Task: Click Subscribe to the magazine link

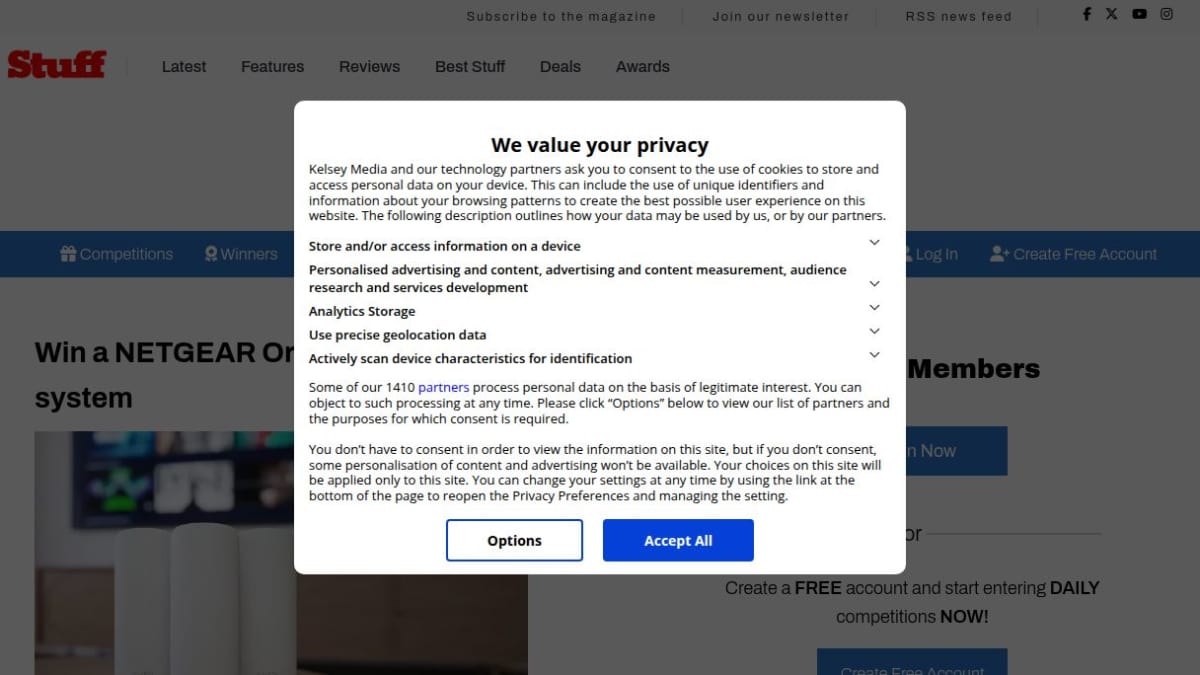Action: (561, 16)
